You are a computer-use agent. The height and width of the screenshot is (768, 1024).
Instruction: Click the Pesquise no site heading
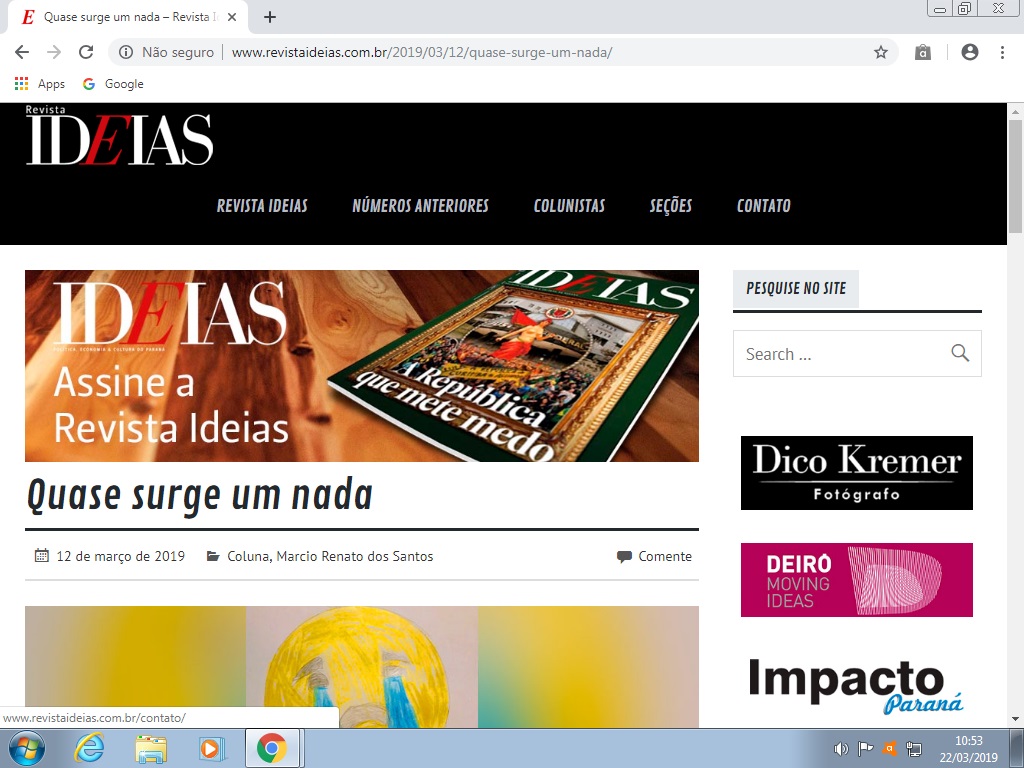coord(796,289)
